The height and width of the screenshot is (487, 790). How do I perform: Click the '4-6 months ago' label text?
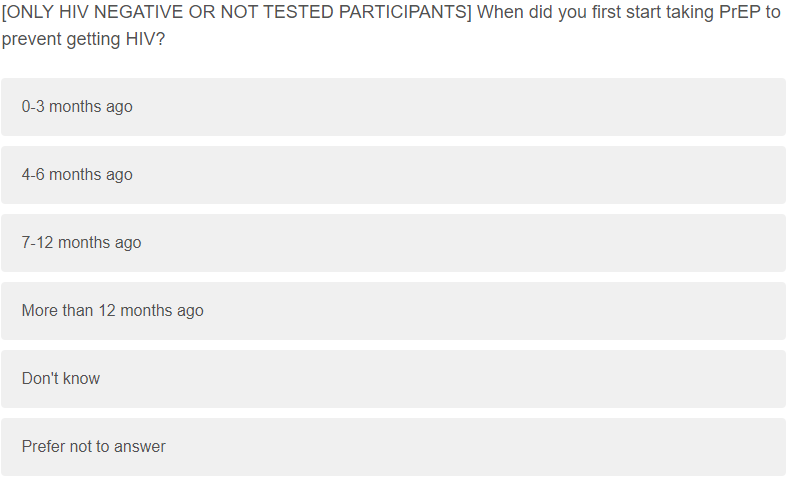[77, 175]
